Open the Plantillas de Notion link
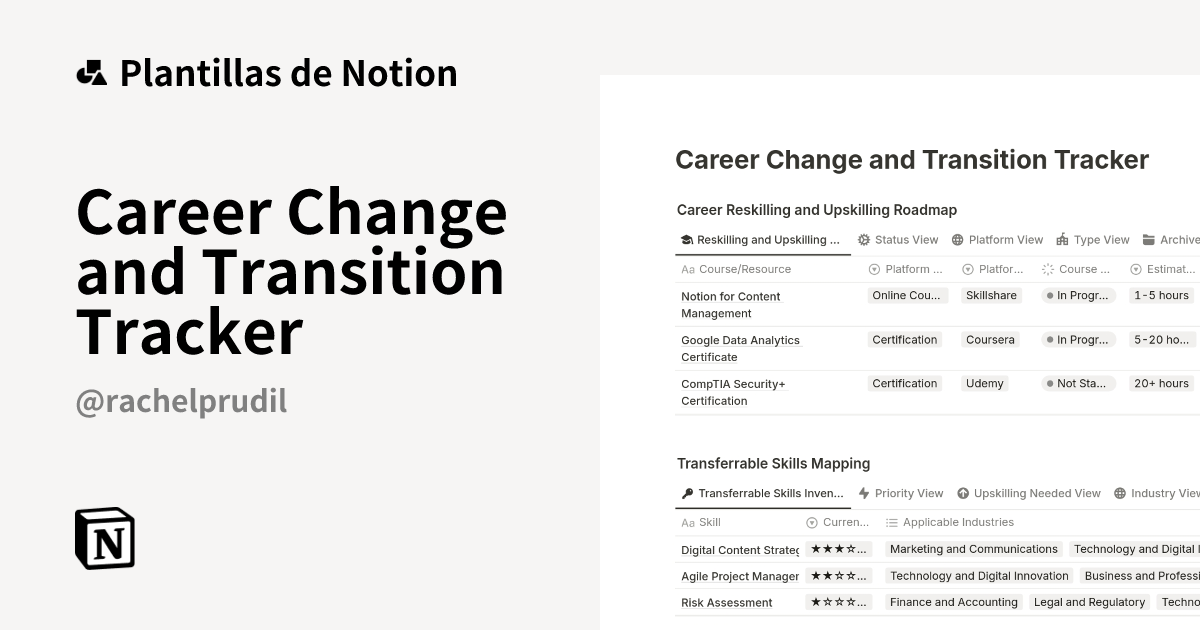The height and width of the screenshot is (630, 1200). coord(288,73)
